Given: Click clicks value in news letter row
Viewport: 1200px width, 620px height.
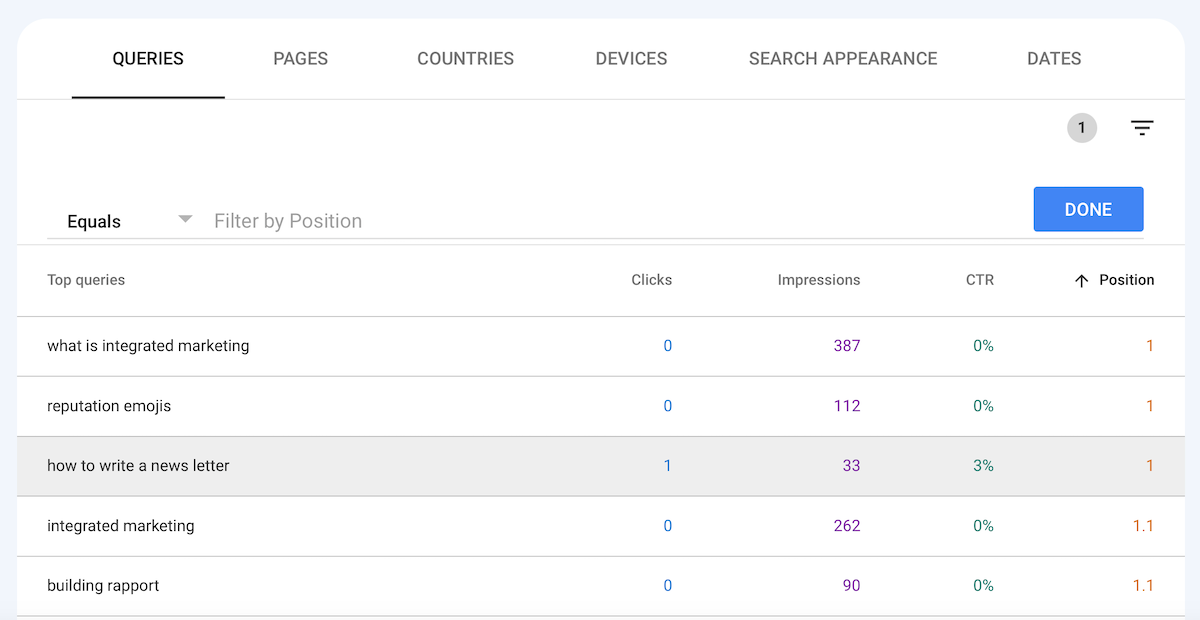Looking at the screenshot, I should click(x=668, y=466).
